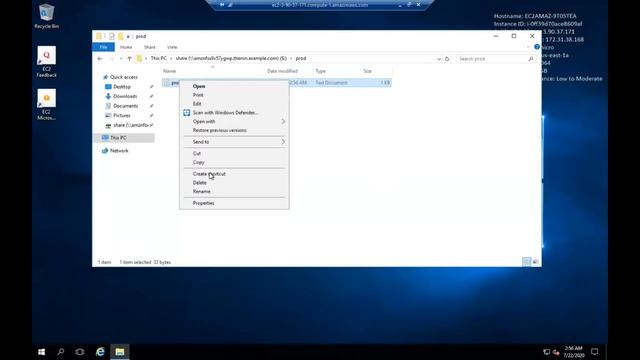The image size is (640, 360).
Task: Choose Rename in the context menu
Action: point(234,191)
